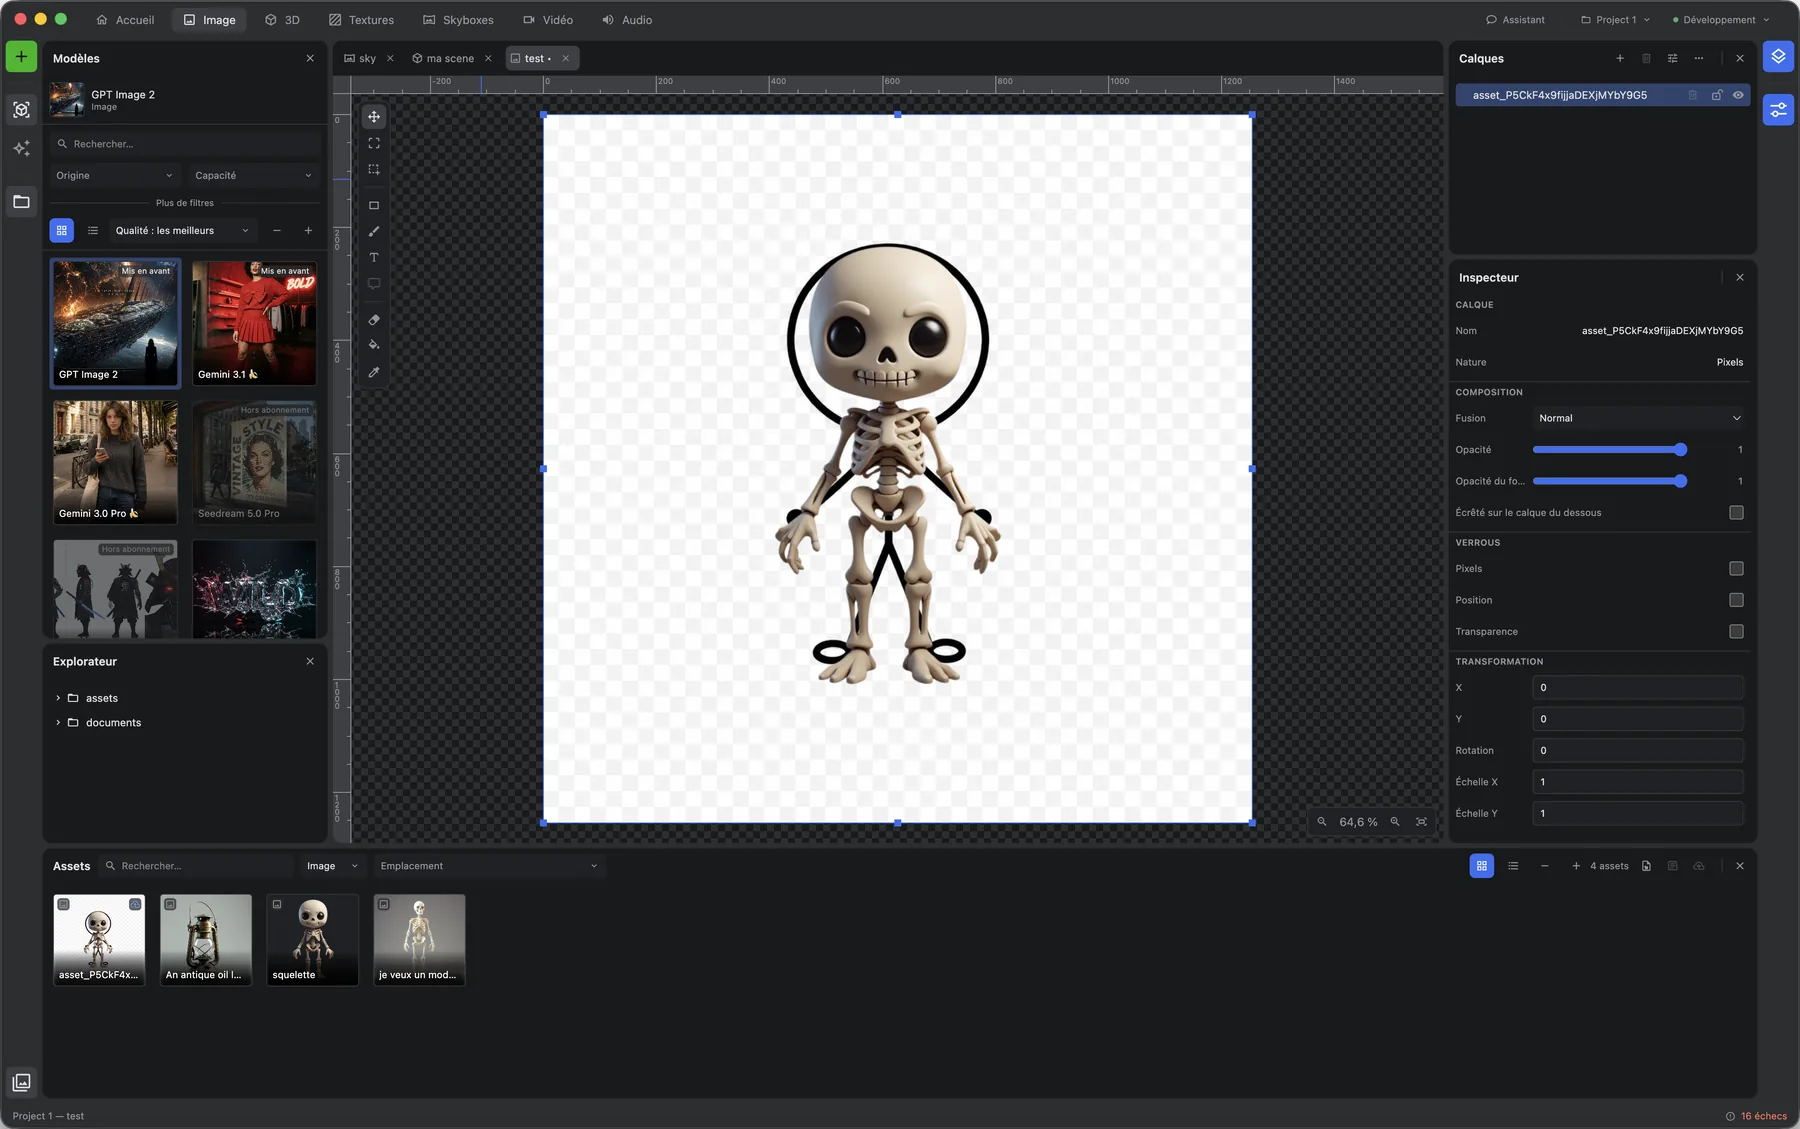
Task: Select the Eraser tool
Action: tap(374, 320)
